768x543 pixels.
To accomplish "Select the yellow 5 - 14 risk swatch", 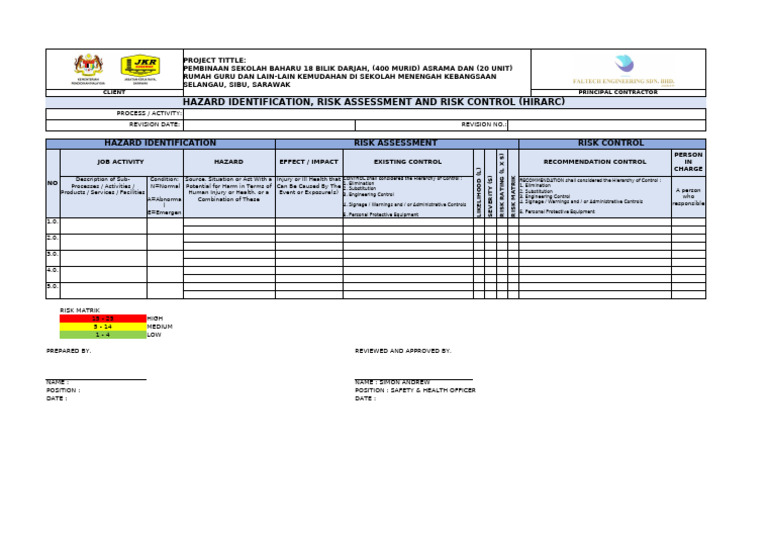I will click(103, 327).
